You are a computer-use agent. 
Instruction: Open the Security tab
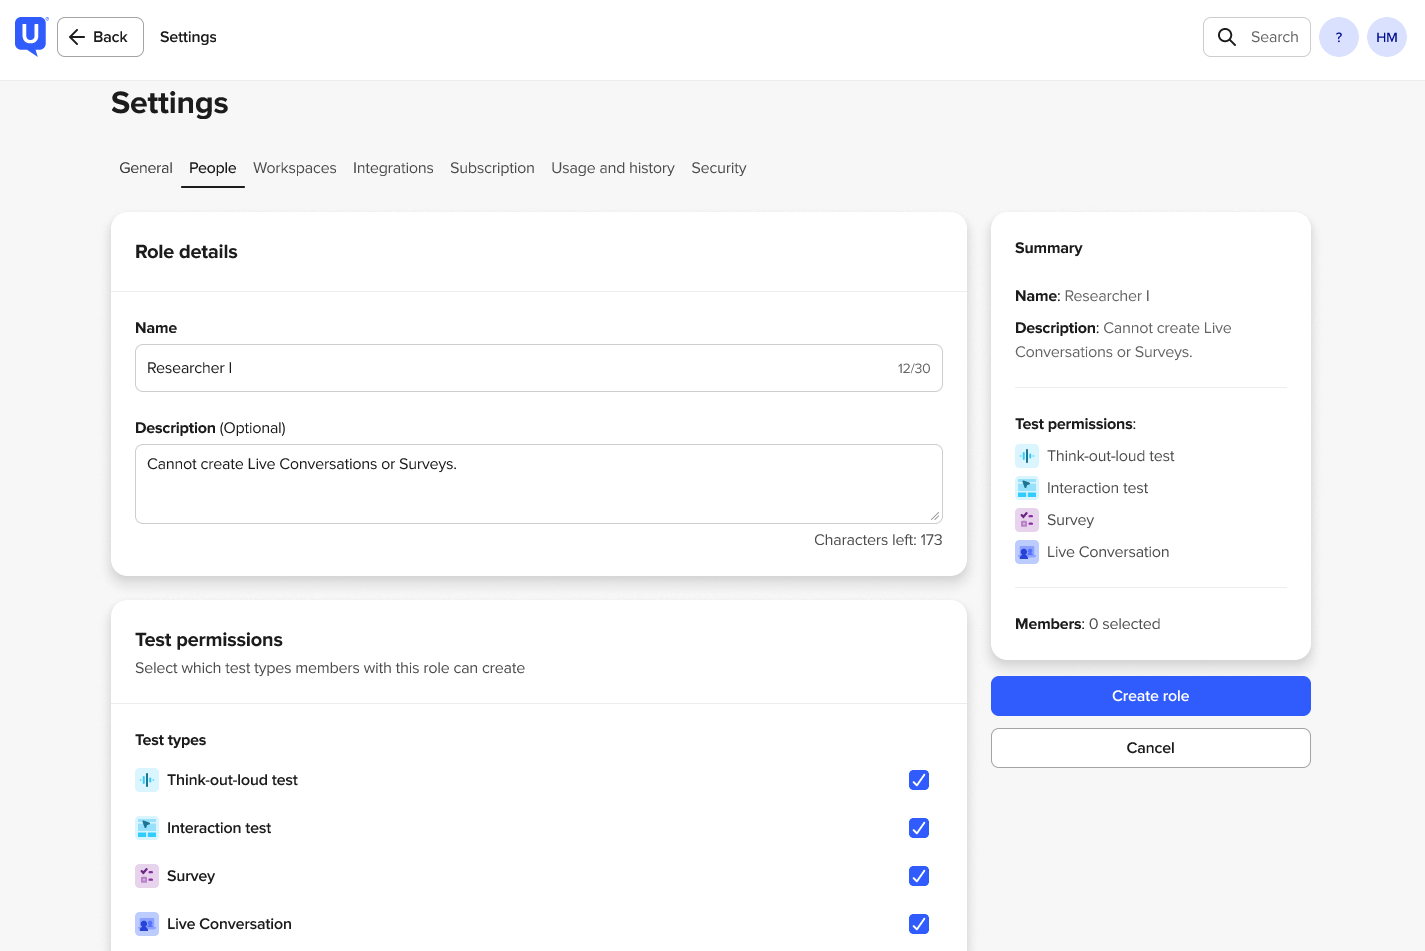[x=718, y=168]
